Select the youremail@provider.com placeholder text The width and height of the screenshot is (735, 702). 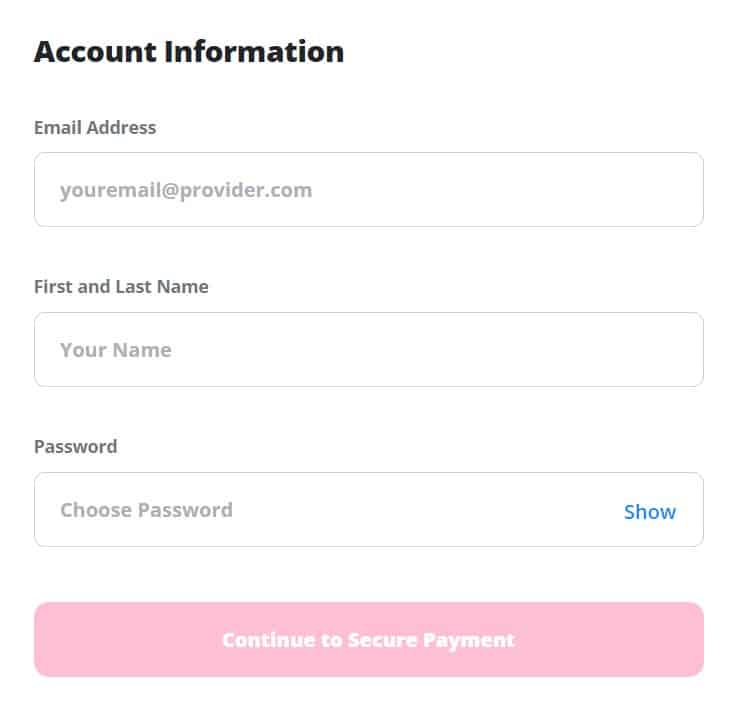pos(186,190)
